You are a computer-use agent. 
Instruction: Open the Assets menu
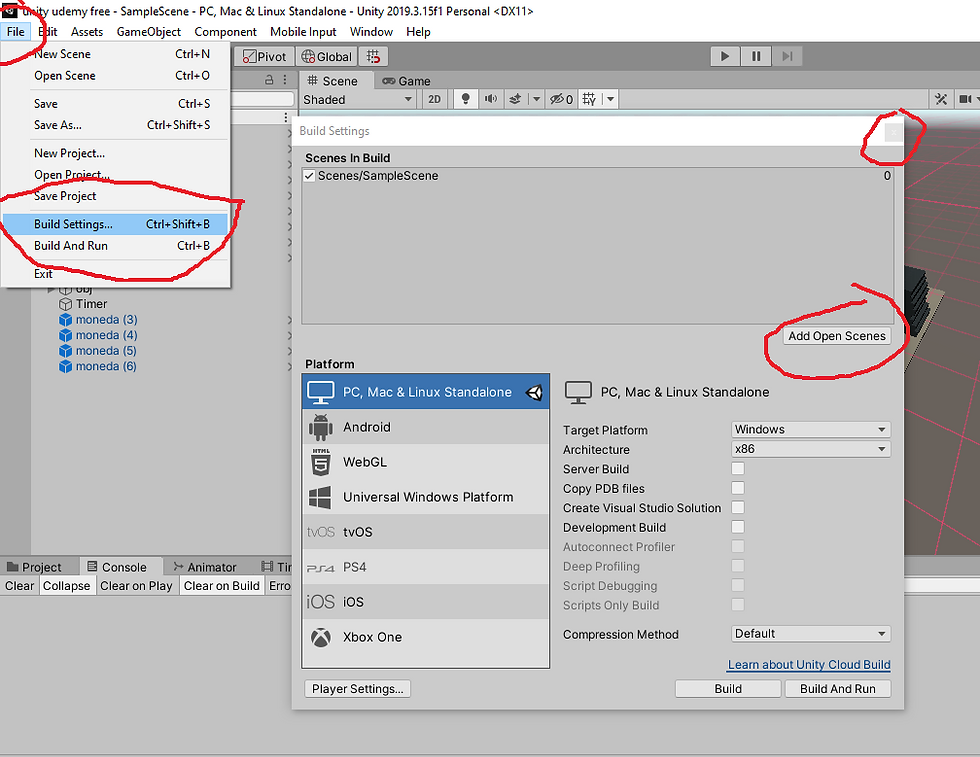[87, 32]
